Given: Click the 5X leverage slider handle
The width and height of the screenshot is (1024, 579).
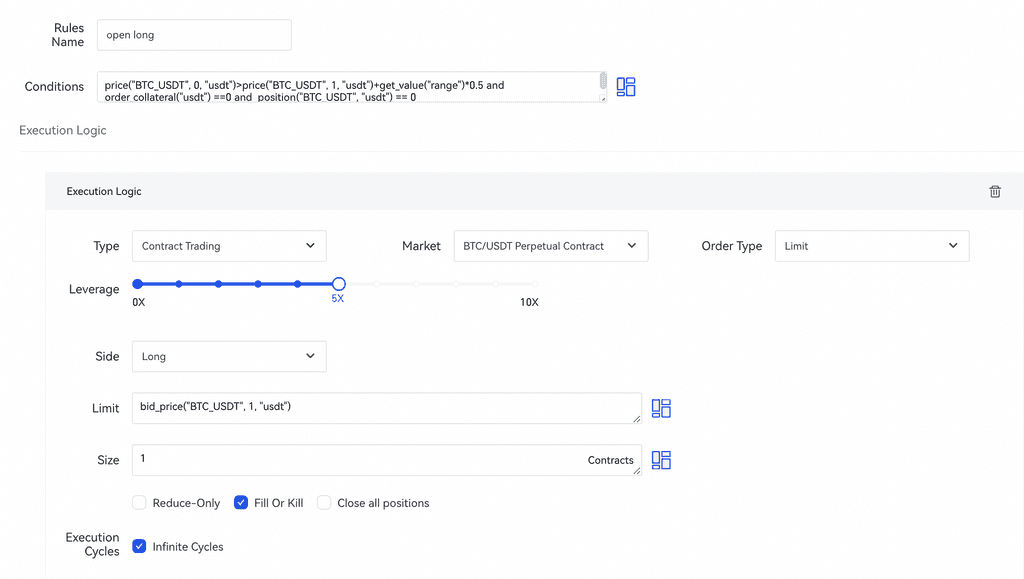Looking at the screenshot, I should (338, 284).
